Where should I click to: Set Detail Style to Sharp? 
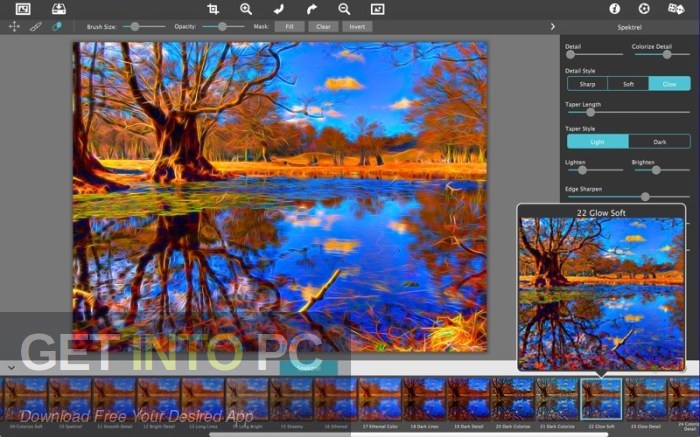coord(587,84)
